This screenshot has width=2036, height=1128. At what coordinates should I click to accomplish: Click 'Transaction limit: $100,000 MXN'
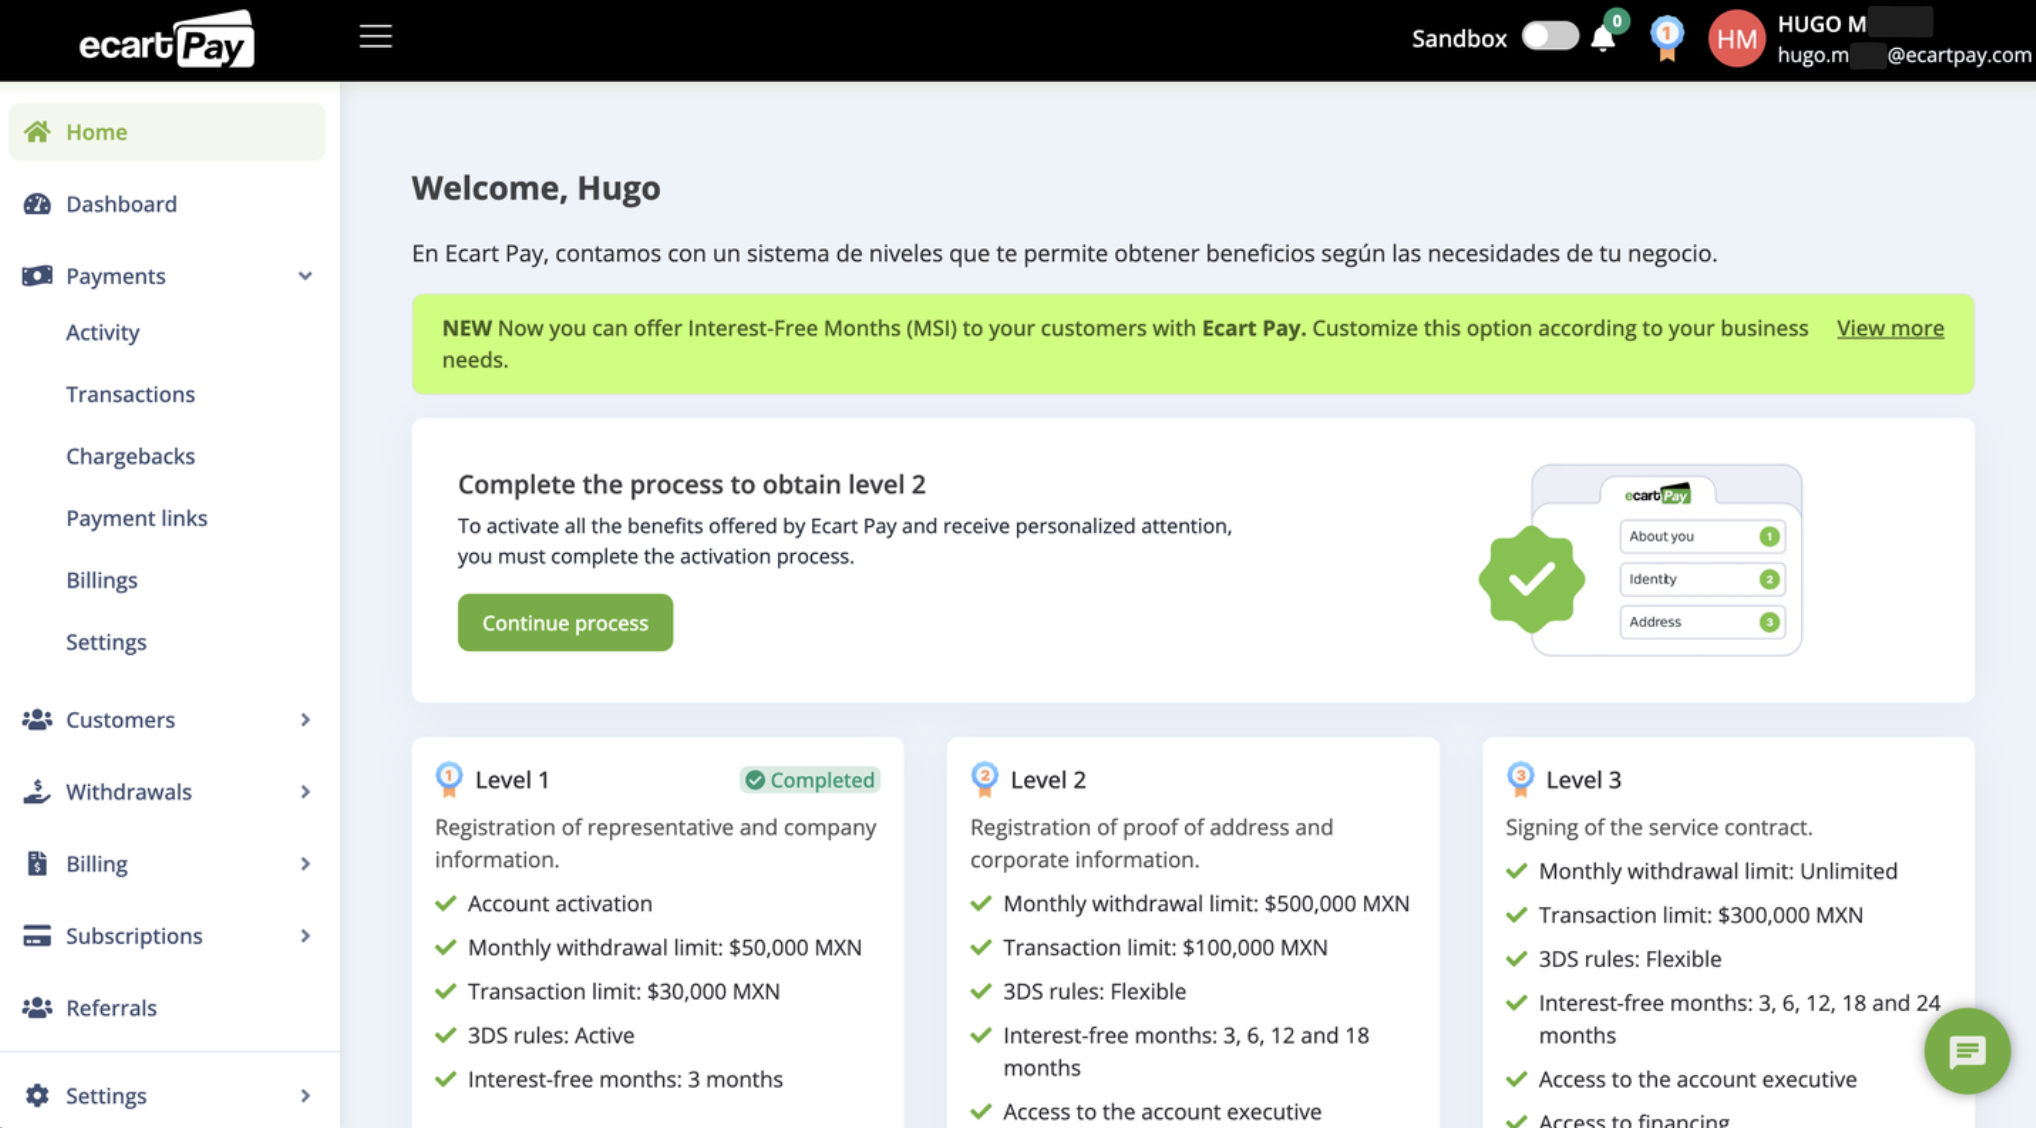pos(1165,947)
